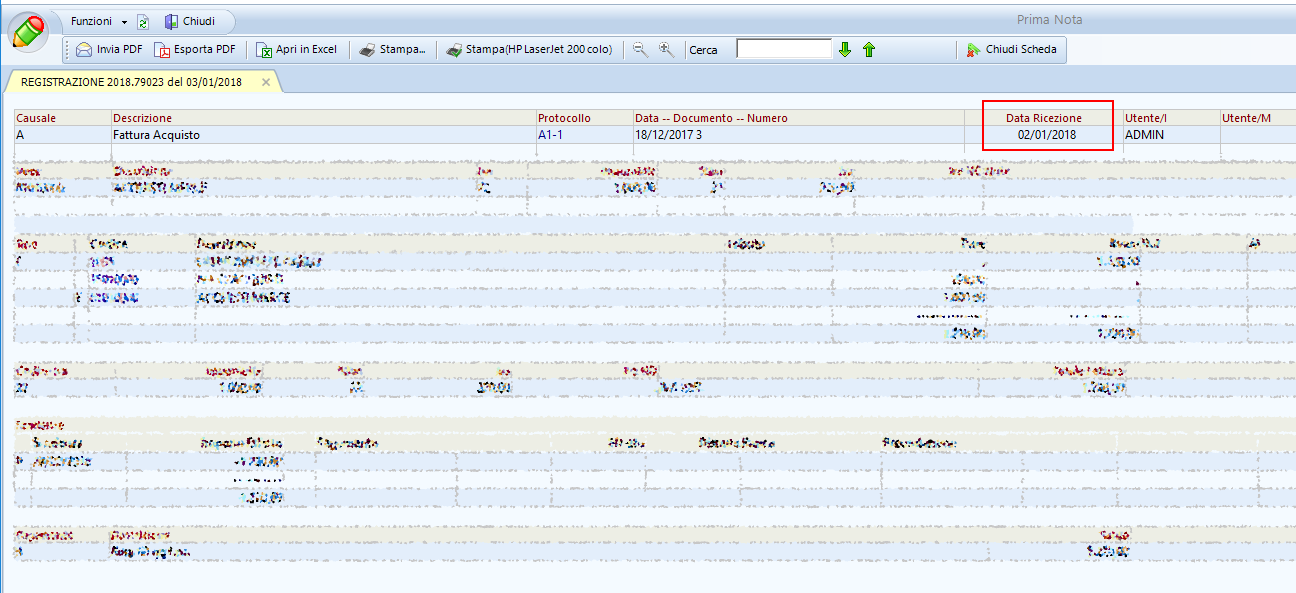Click into the Cerca search field
Viewport: 1296px width, 593px height.
[x=783, y=50]
